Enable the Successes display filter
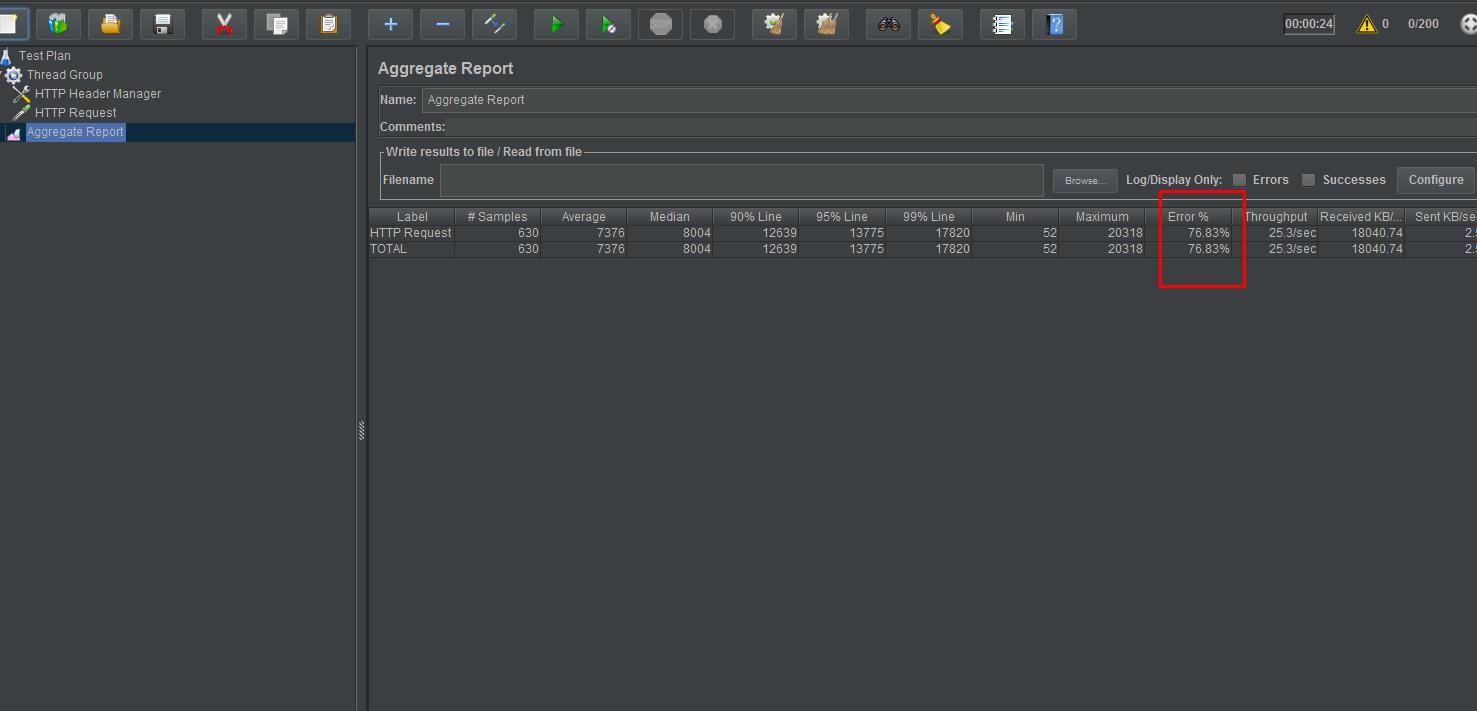 (1310, 180)
